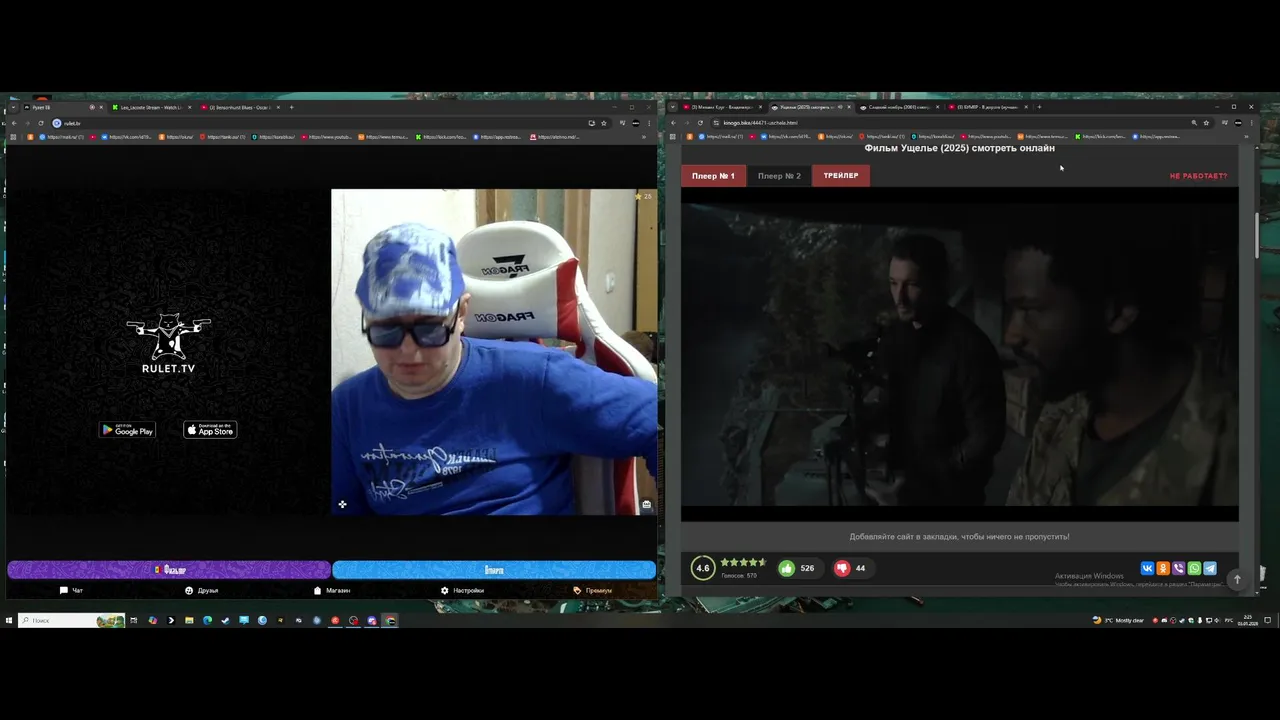Open kick.com bookmark in left browser
1280x720 pixels.
[442, 137]
